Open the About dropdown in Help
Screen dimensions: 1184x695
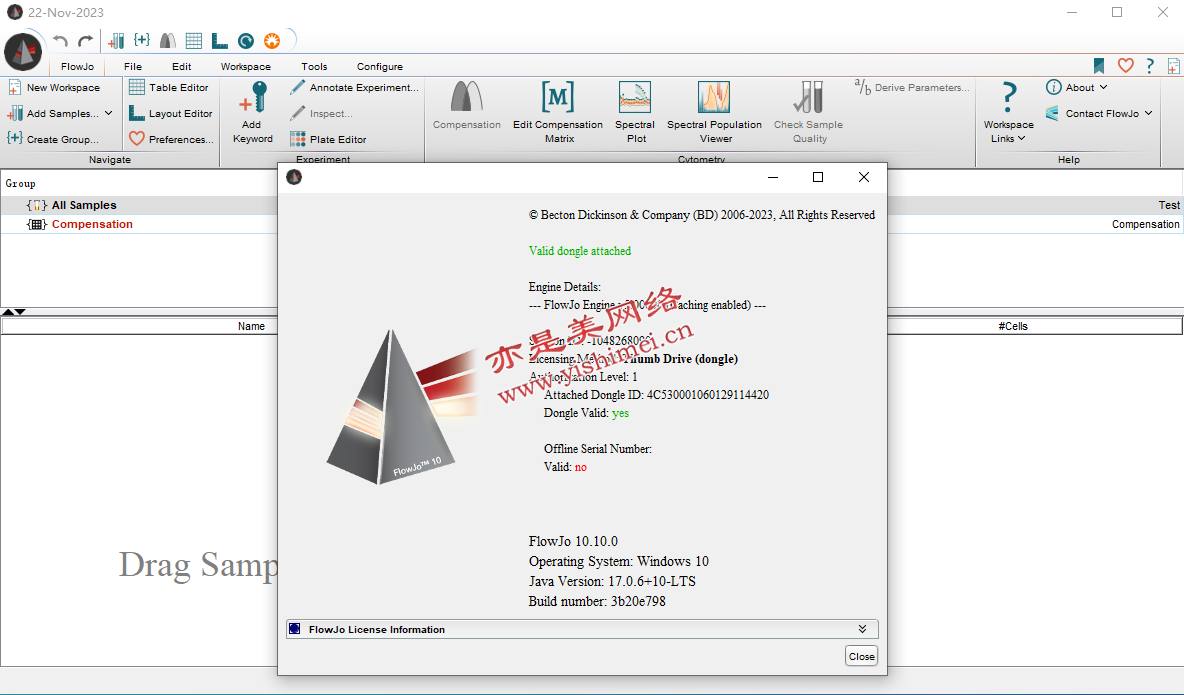coord(1077,88)
